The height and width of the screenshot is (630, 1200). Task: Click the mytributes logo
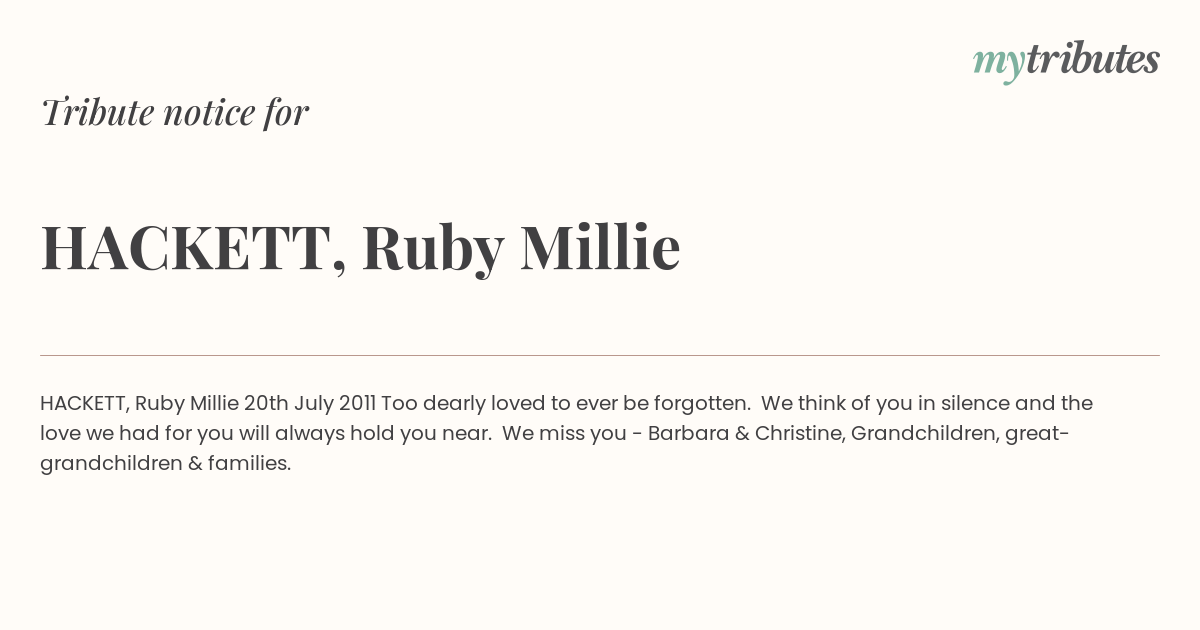1066,61
